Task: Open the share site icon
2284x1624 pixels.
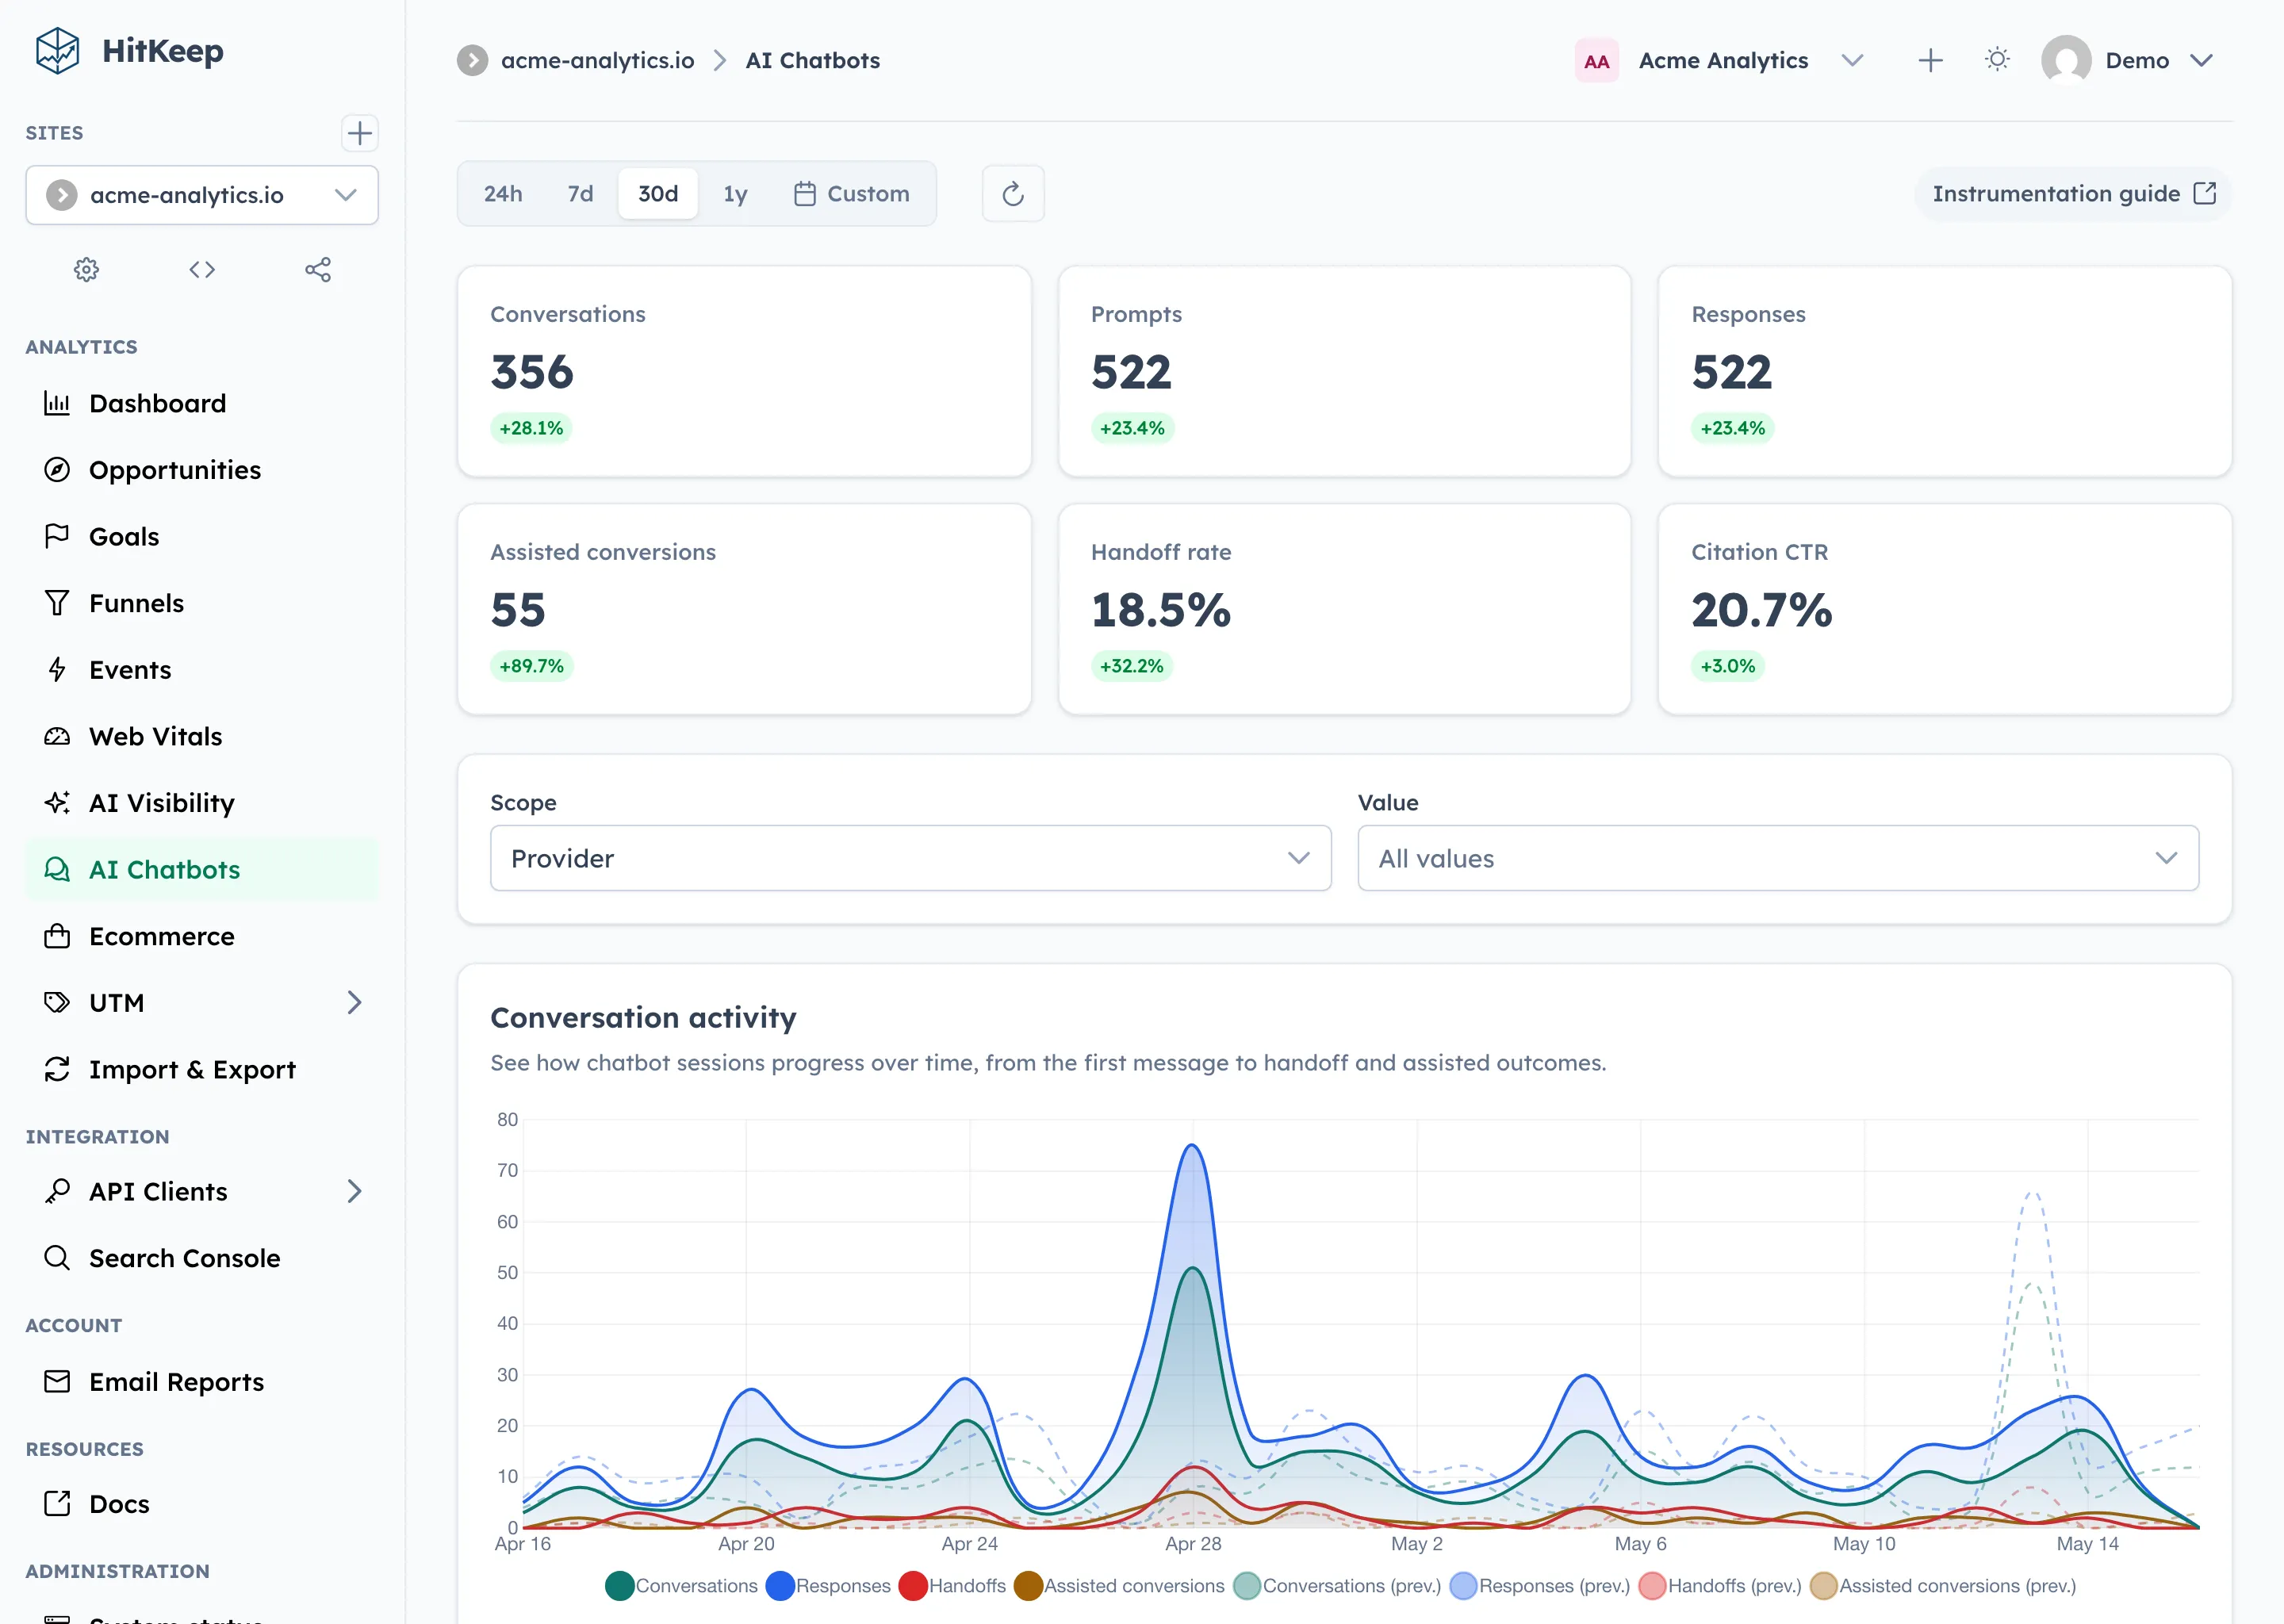Action: click(318, 270)
